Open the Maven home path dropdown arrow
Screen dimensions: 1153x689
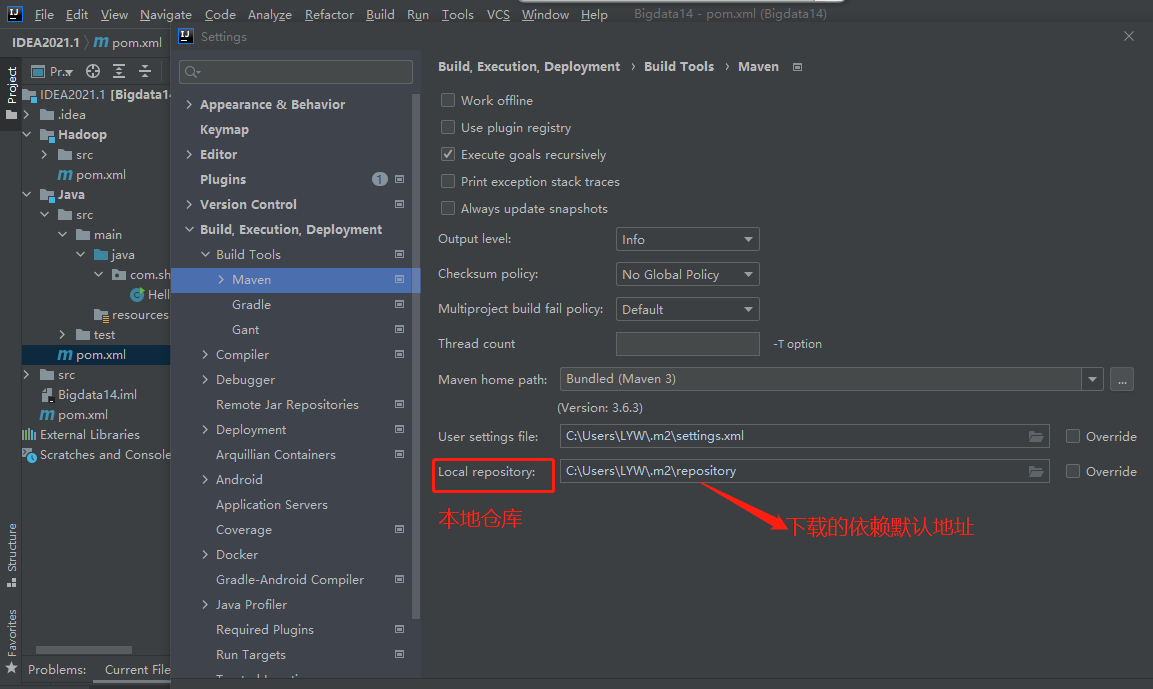pyautogui.click(x=1092, y=379)
